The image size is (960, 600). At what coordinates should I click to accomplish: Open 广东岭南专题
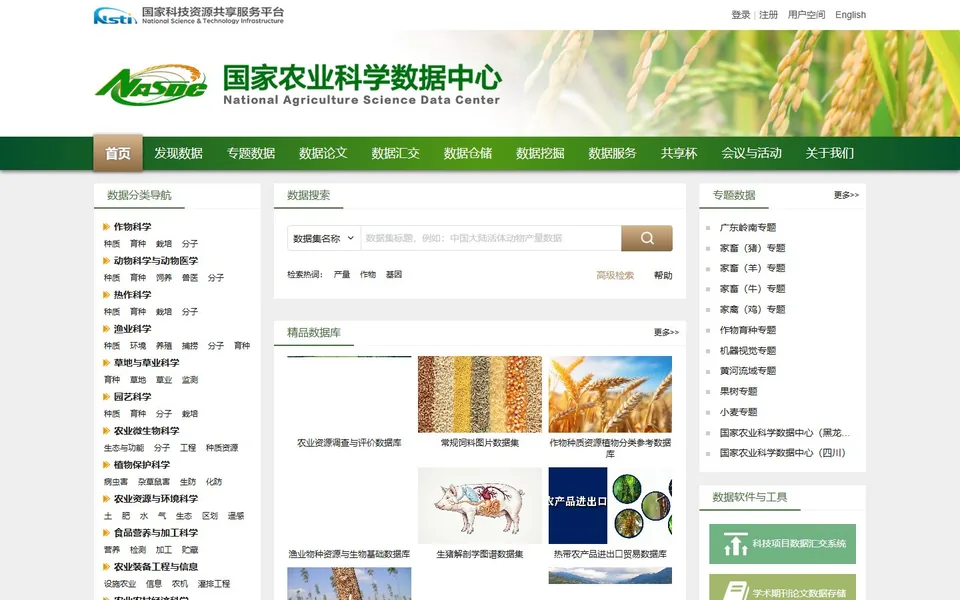click(x=748, y=227)
